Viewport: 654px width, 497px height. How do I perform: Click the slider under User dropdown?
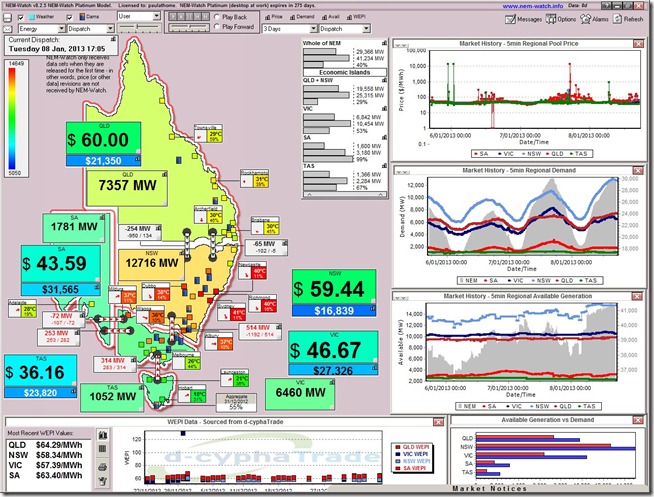pyautogui.click(x=139, y=28)
